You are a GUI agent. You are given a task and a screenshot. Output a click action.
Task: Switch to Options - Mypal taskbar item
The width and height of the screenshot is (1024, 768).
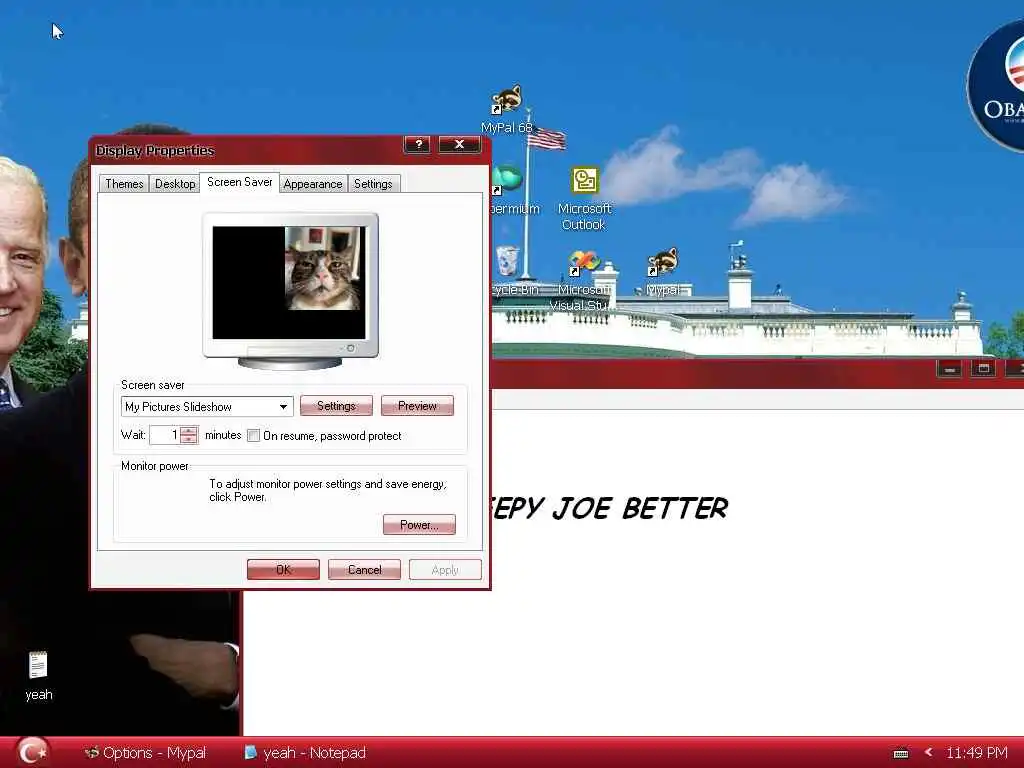pyautogui.click(x=146, y=753)
